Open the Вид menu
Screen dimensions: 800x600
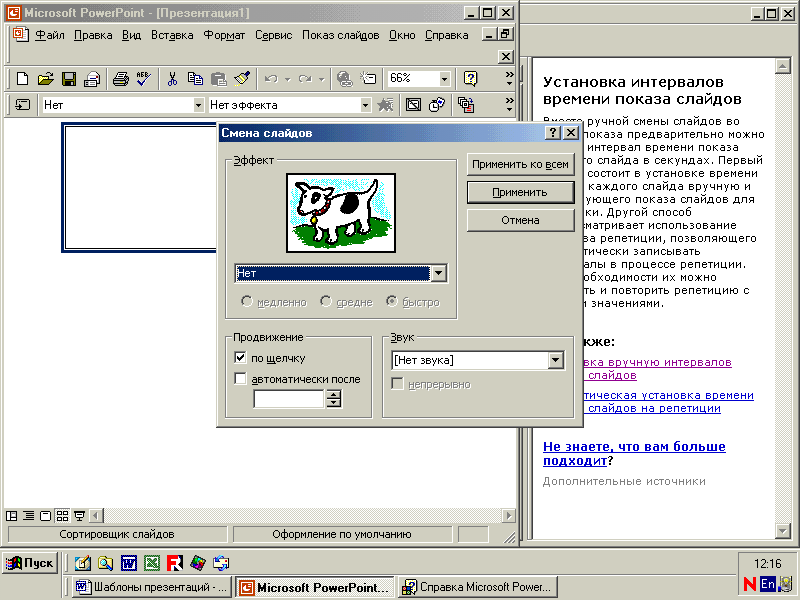[x=131, y=35]
